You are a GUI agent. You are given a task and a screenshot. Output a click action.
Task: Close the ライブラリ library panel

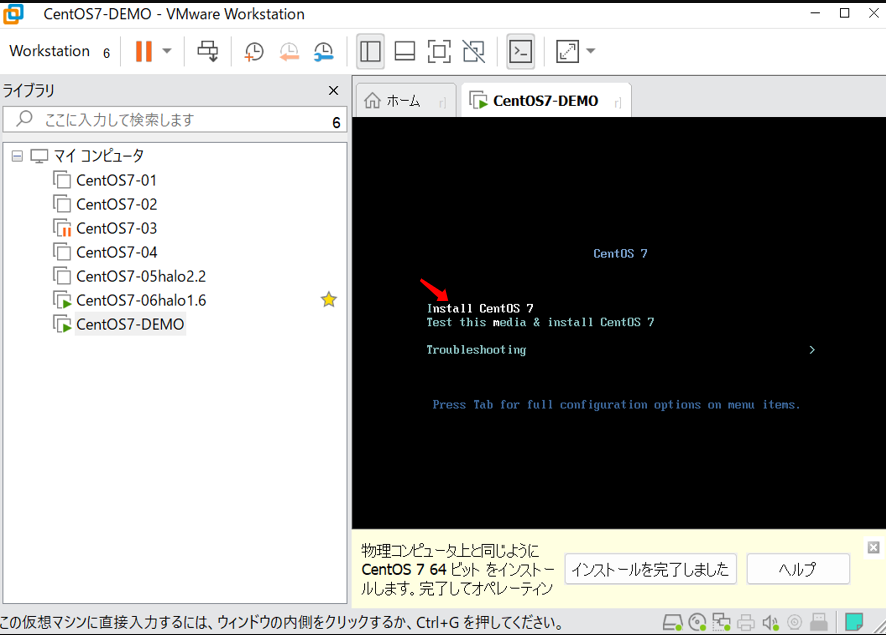click(x=333, y=90)
